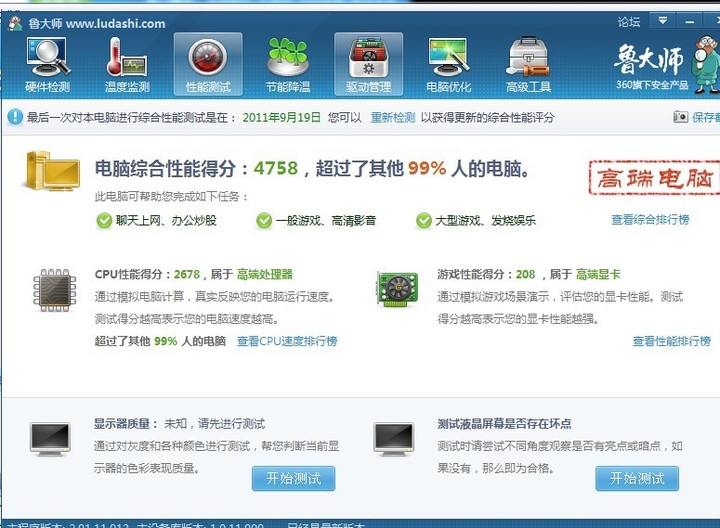This screenshot has height=528, width=720.
Task: Open 查看性能排行榜 performance ranking
Action: pos(672,341)
